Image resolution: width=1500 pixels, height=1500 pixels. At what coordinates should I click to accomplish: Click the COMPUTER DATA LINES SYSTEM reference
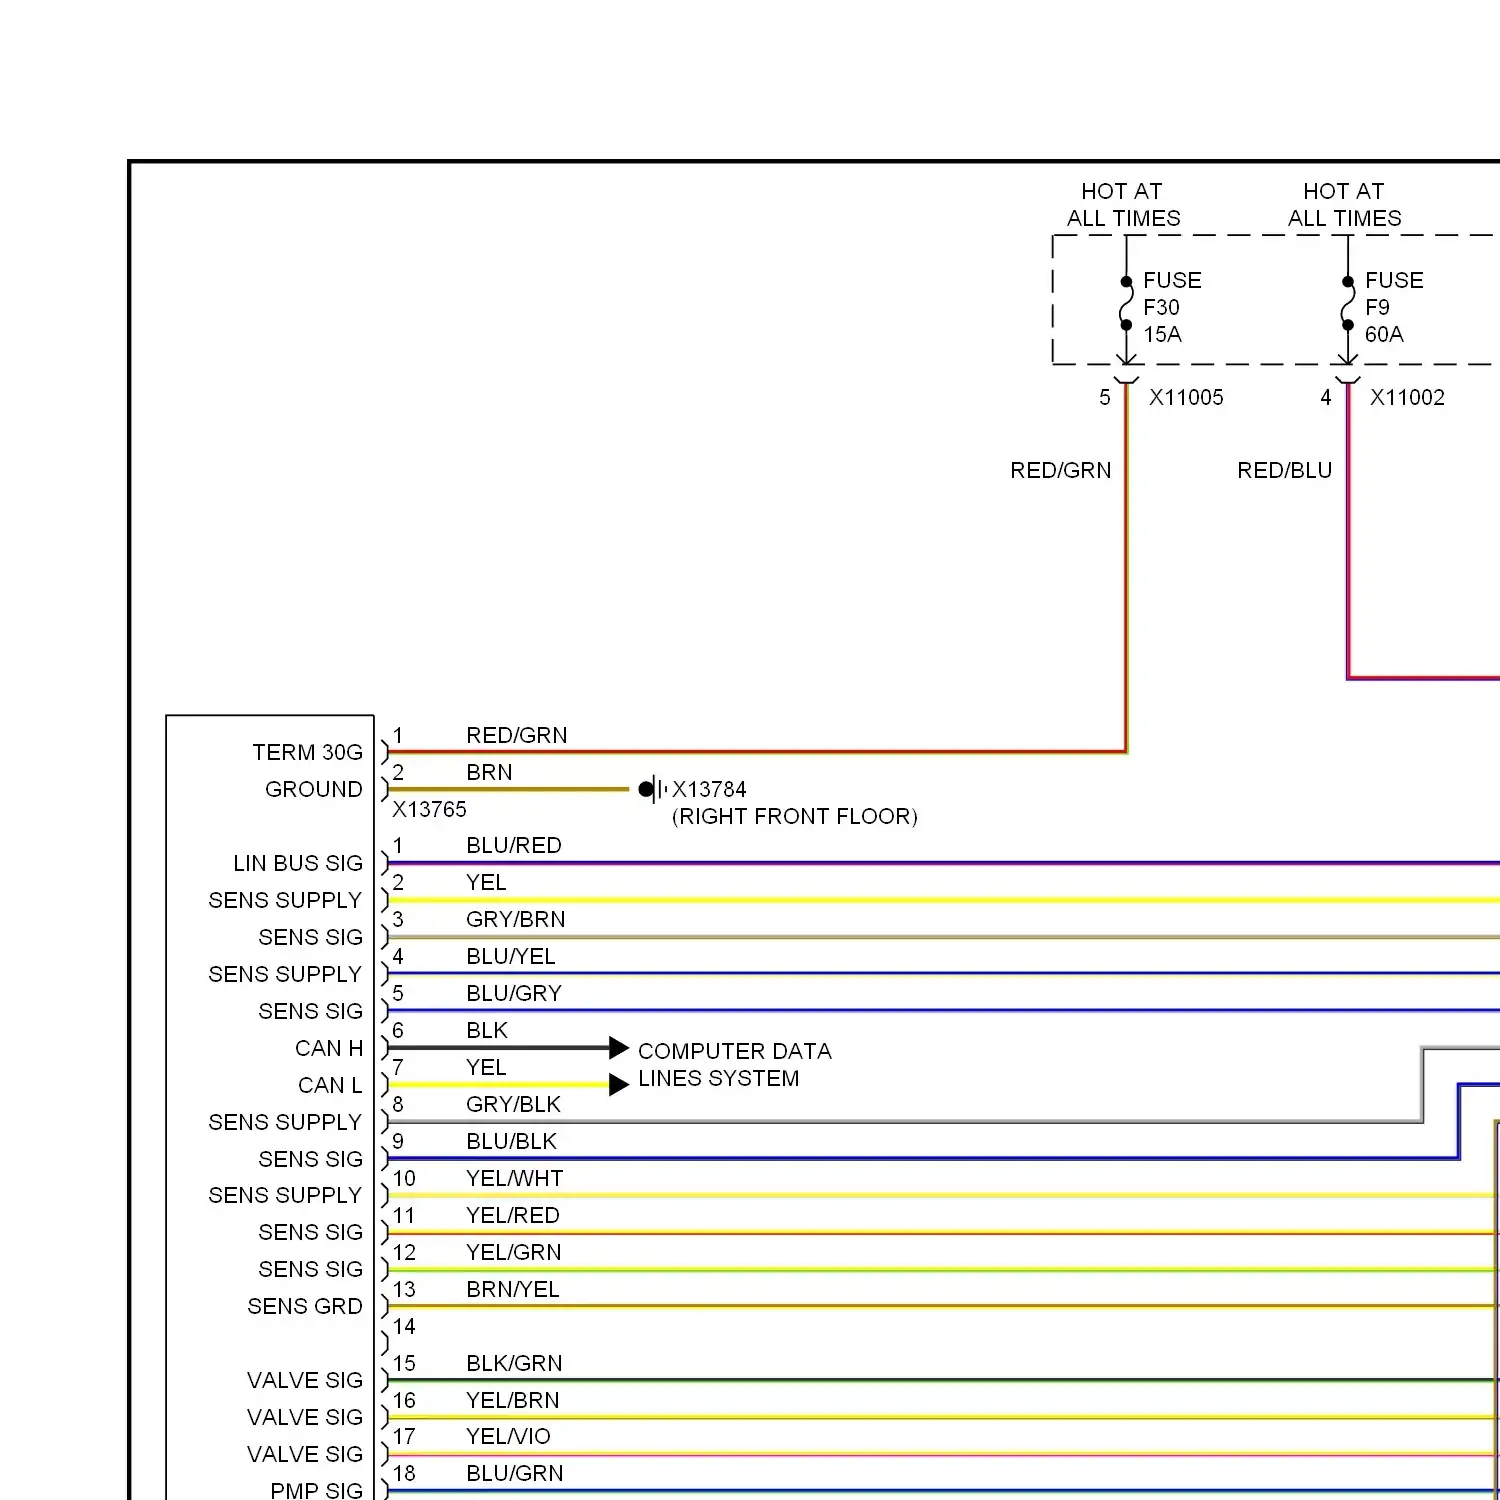point(735,1065)
